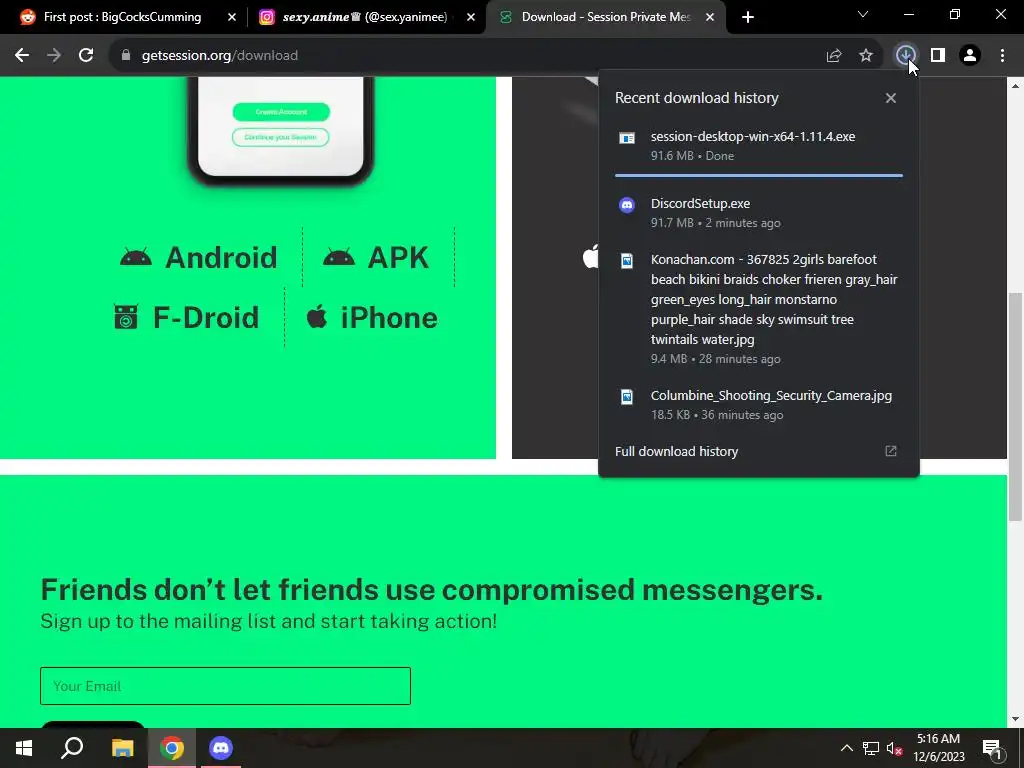
Task: Click the scrollbar down arrow
Action: point(1016,720)
